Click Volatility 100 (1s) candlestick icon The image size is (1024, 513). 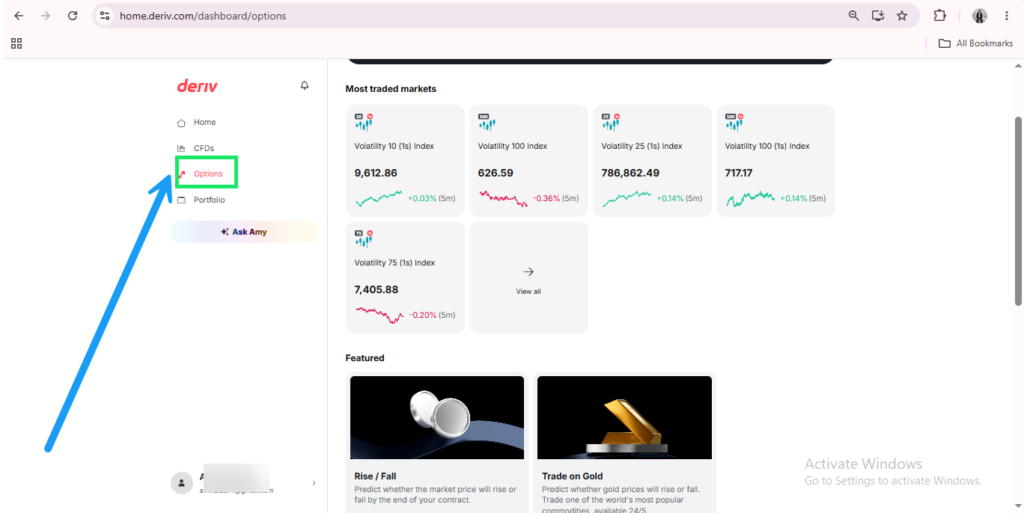(x=733, y=122)
